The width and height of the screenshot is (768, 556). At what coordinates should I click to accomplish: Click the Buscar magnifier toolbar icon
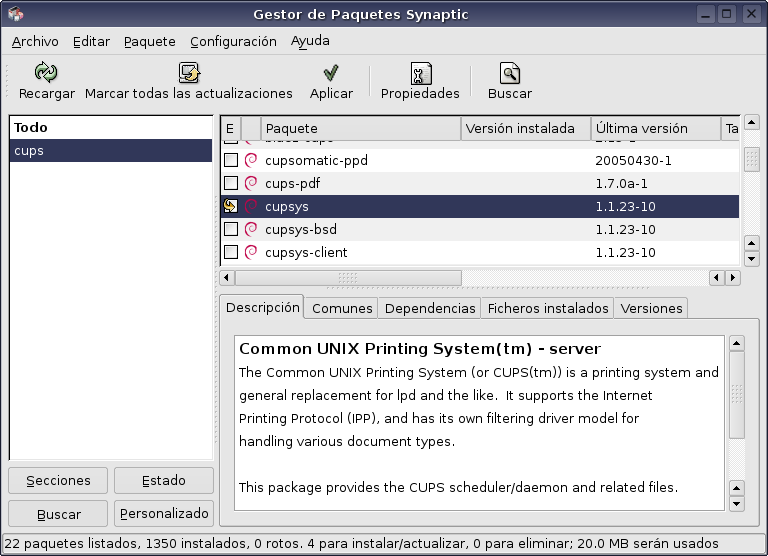pos(509,73)
